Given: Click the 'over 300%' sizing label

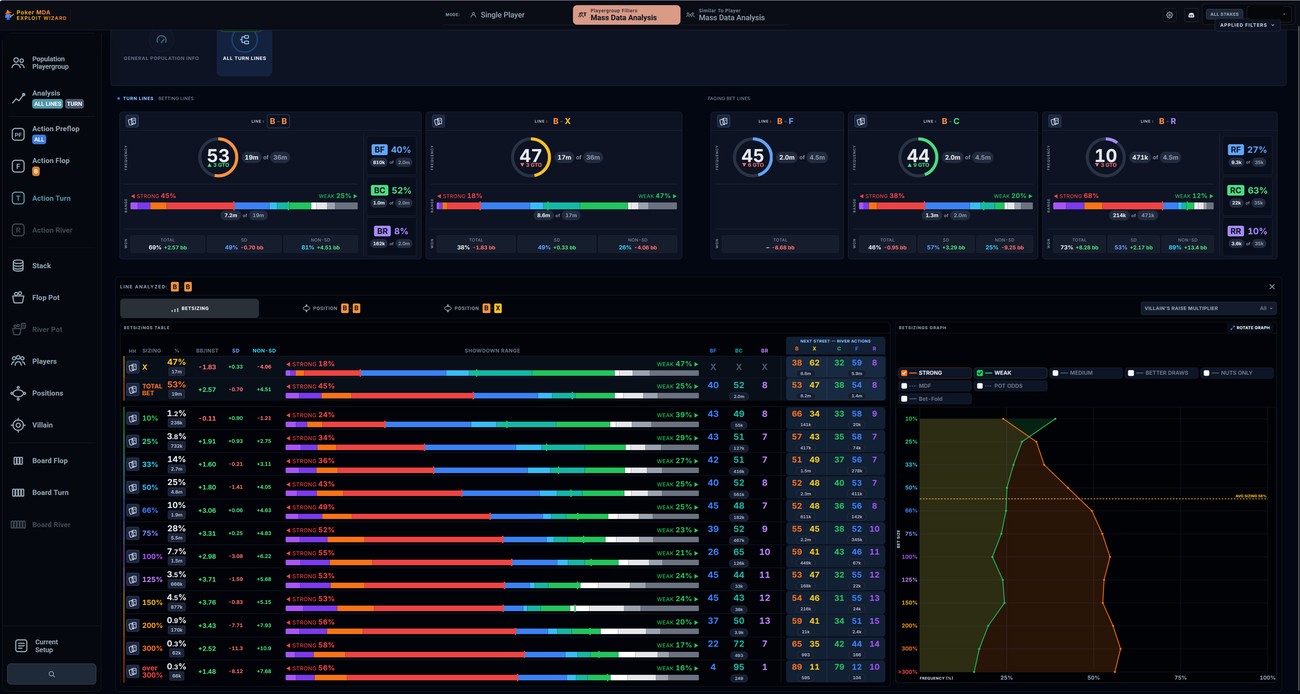Looking at the screenshot, I should tap(151, 670).
